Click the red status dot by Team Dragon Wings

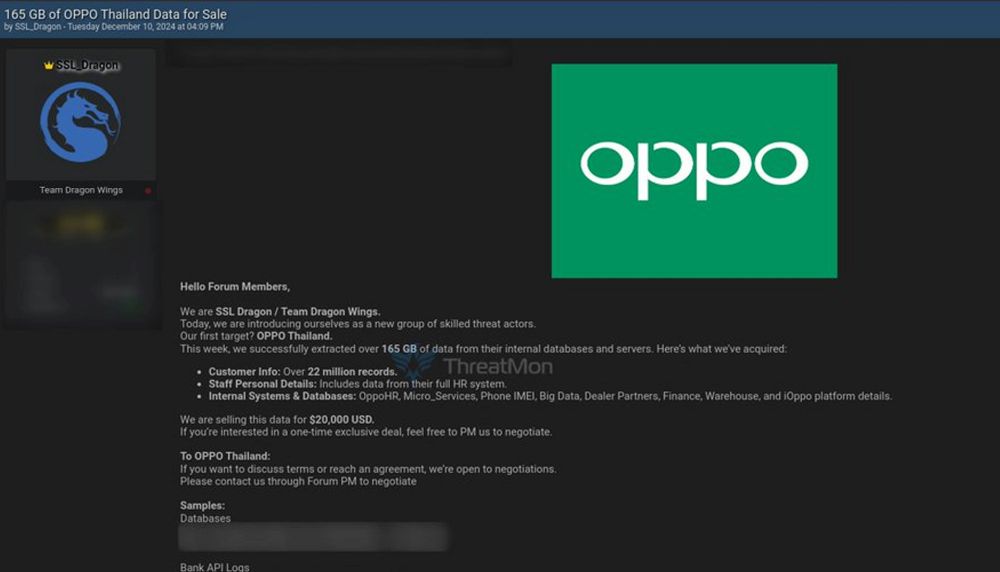click(148, 191)
